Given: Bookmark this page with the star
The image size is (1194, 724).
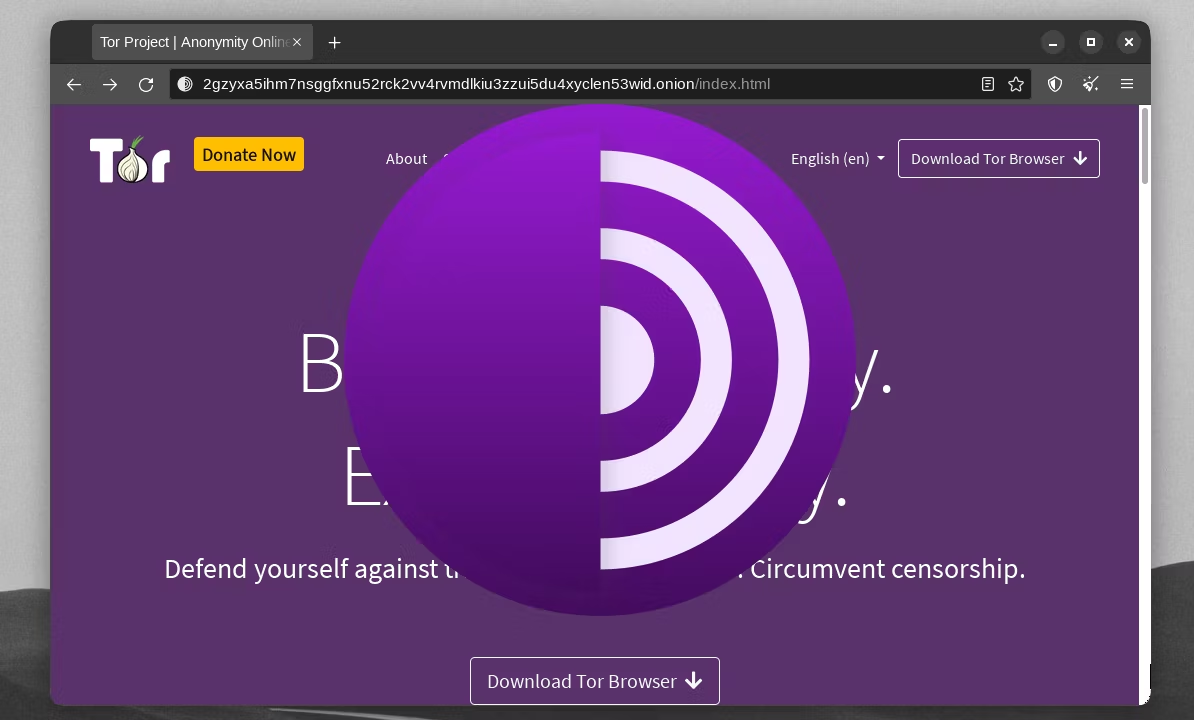Looking at the screenshot, I should click(1016, 85).
